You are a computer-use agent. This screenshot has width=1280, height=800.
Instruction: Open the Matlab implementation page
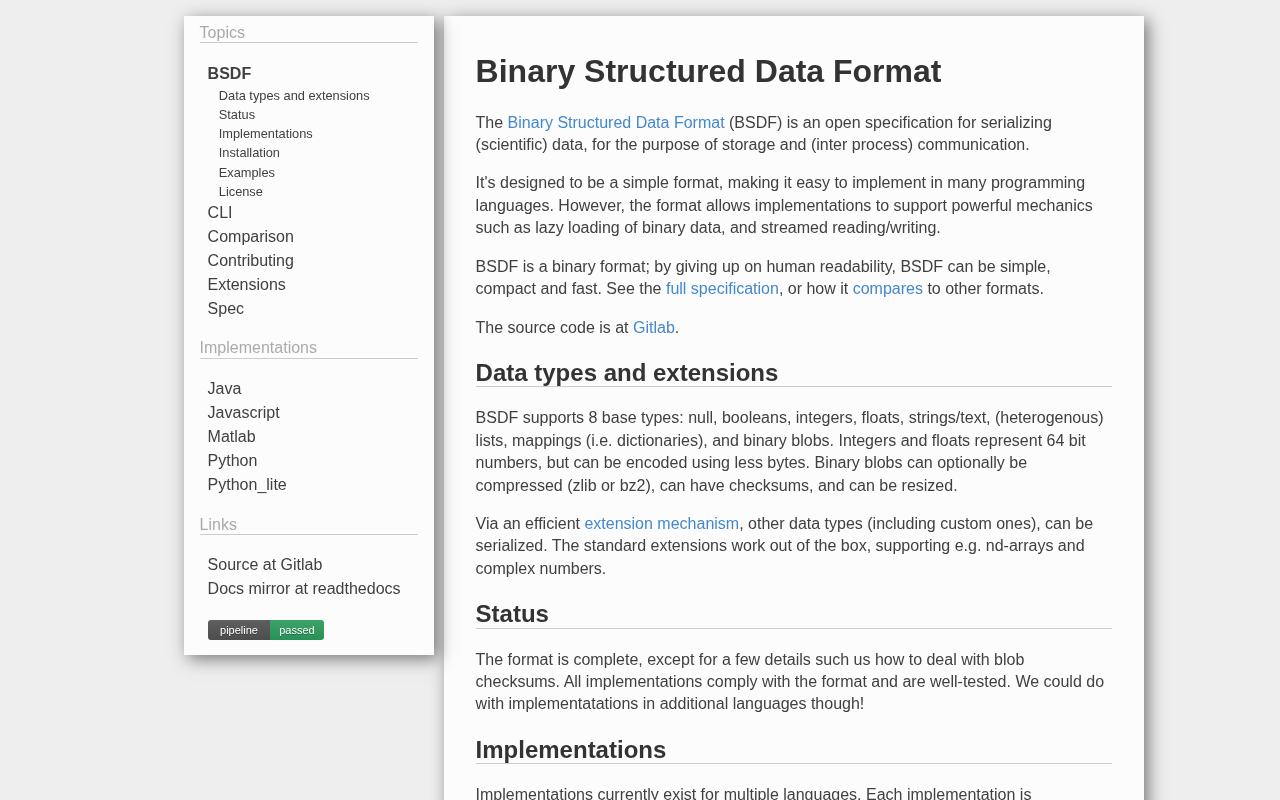click(x=231, y=437)
